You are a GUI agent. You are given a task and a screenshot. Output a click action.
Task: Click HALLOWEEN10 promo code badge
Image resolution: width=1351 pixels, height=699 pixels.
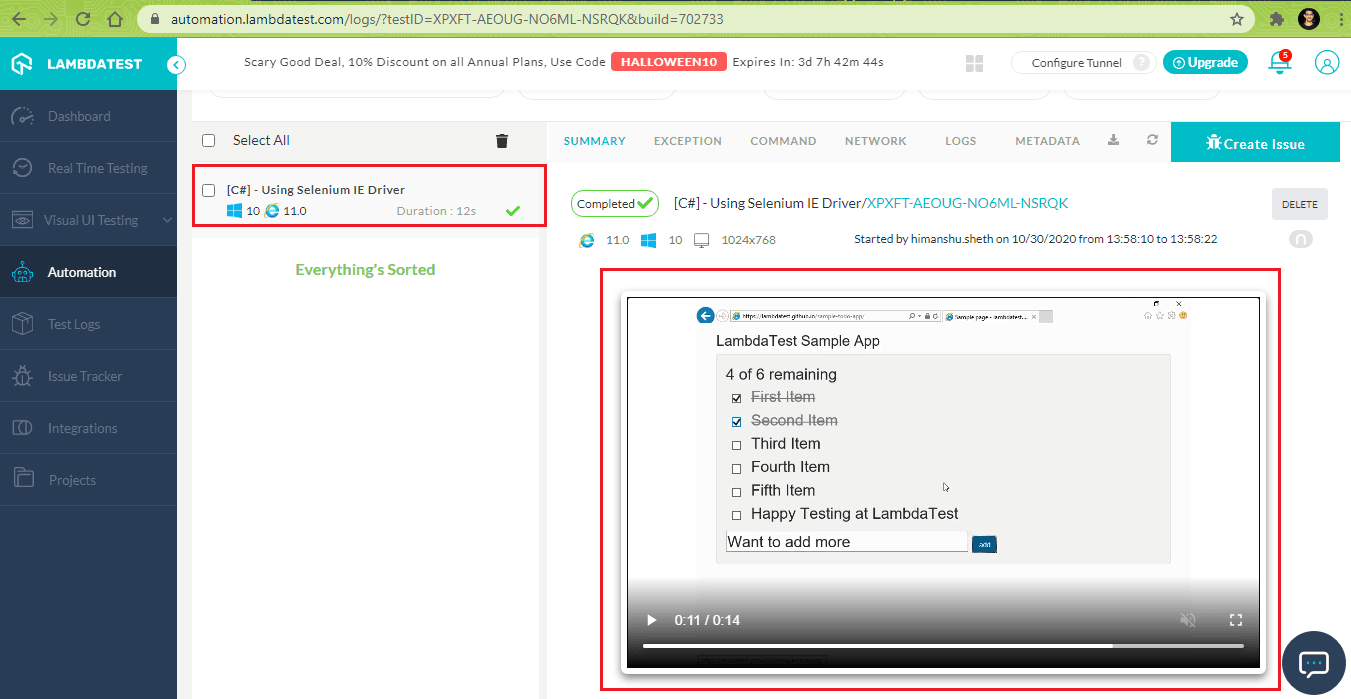click(x=669, y=62)
